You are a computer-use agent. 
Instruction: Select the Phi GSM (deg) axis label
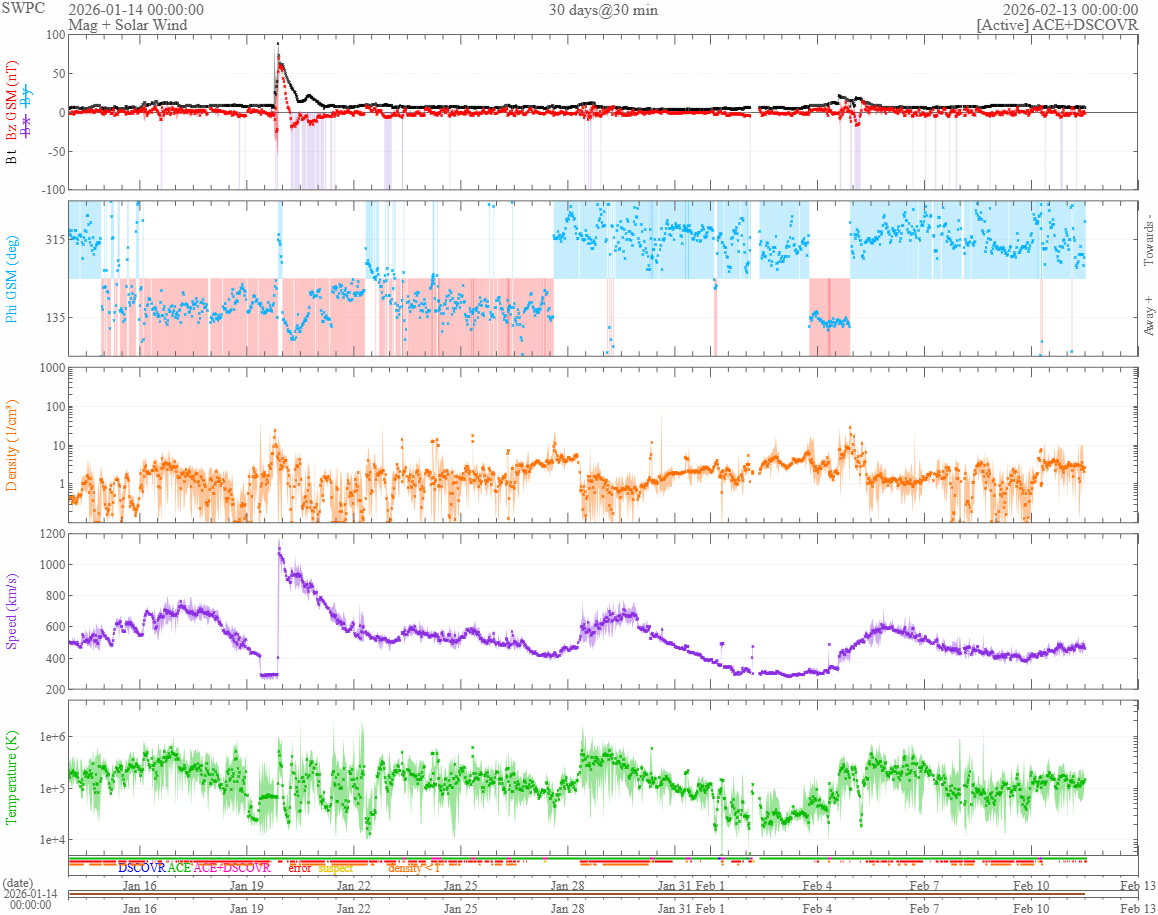click(12, 278)
